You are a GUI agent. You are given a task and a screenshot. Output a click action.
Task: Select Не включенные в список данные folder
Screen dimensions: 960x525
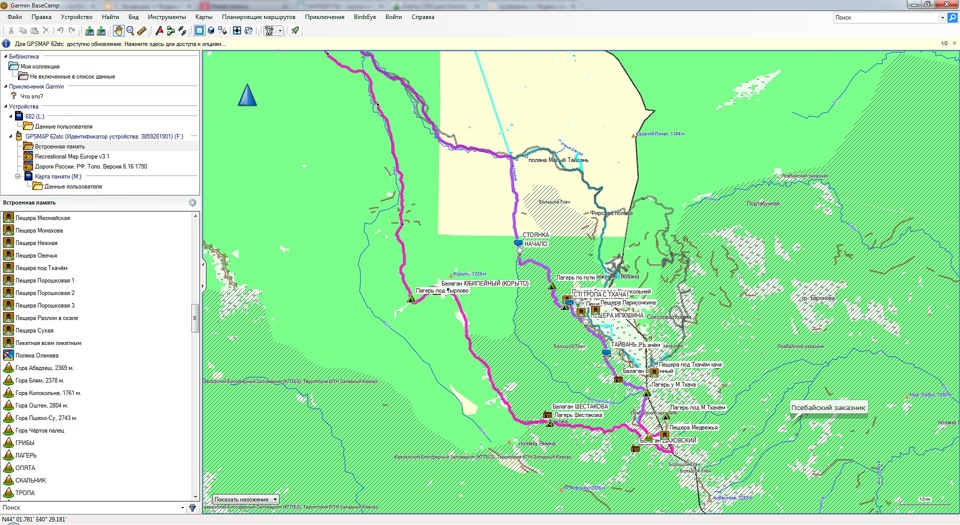tap(72, 76)
